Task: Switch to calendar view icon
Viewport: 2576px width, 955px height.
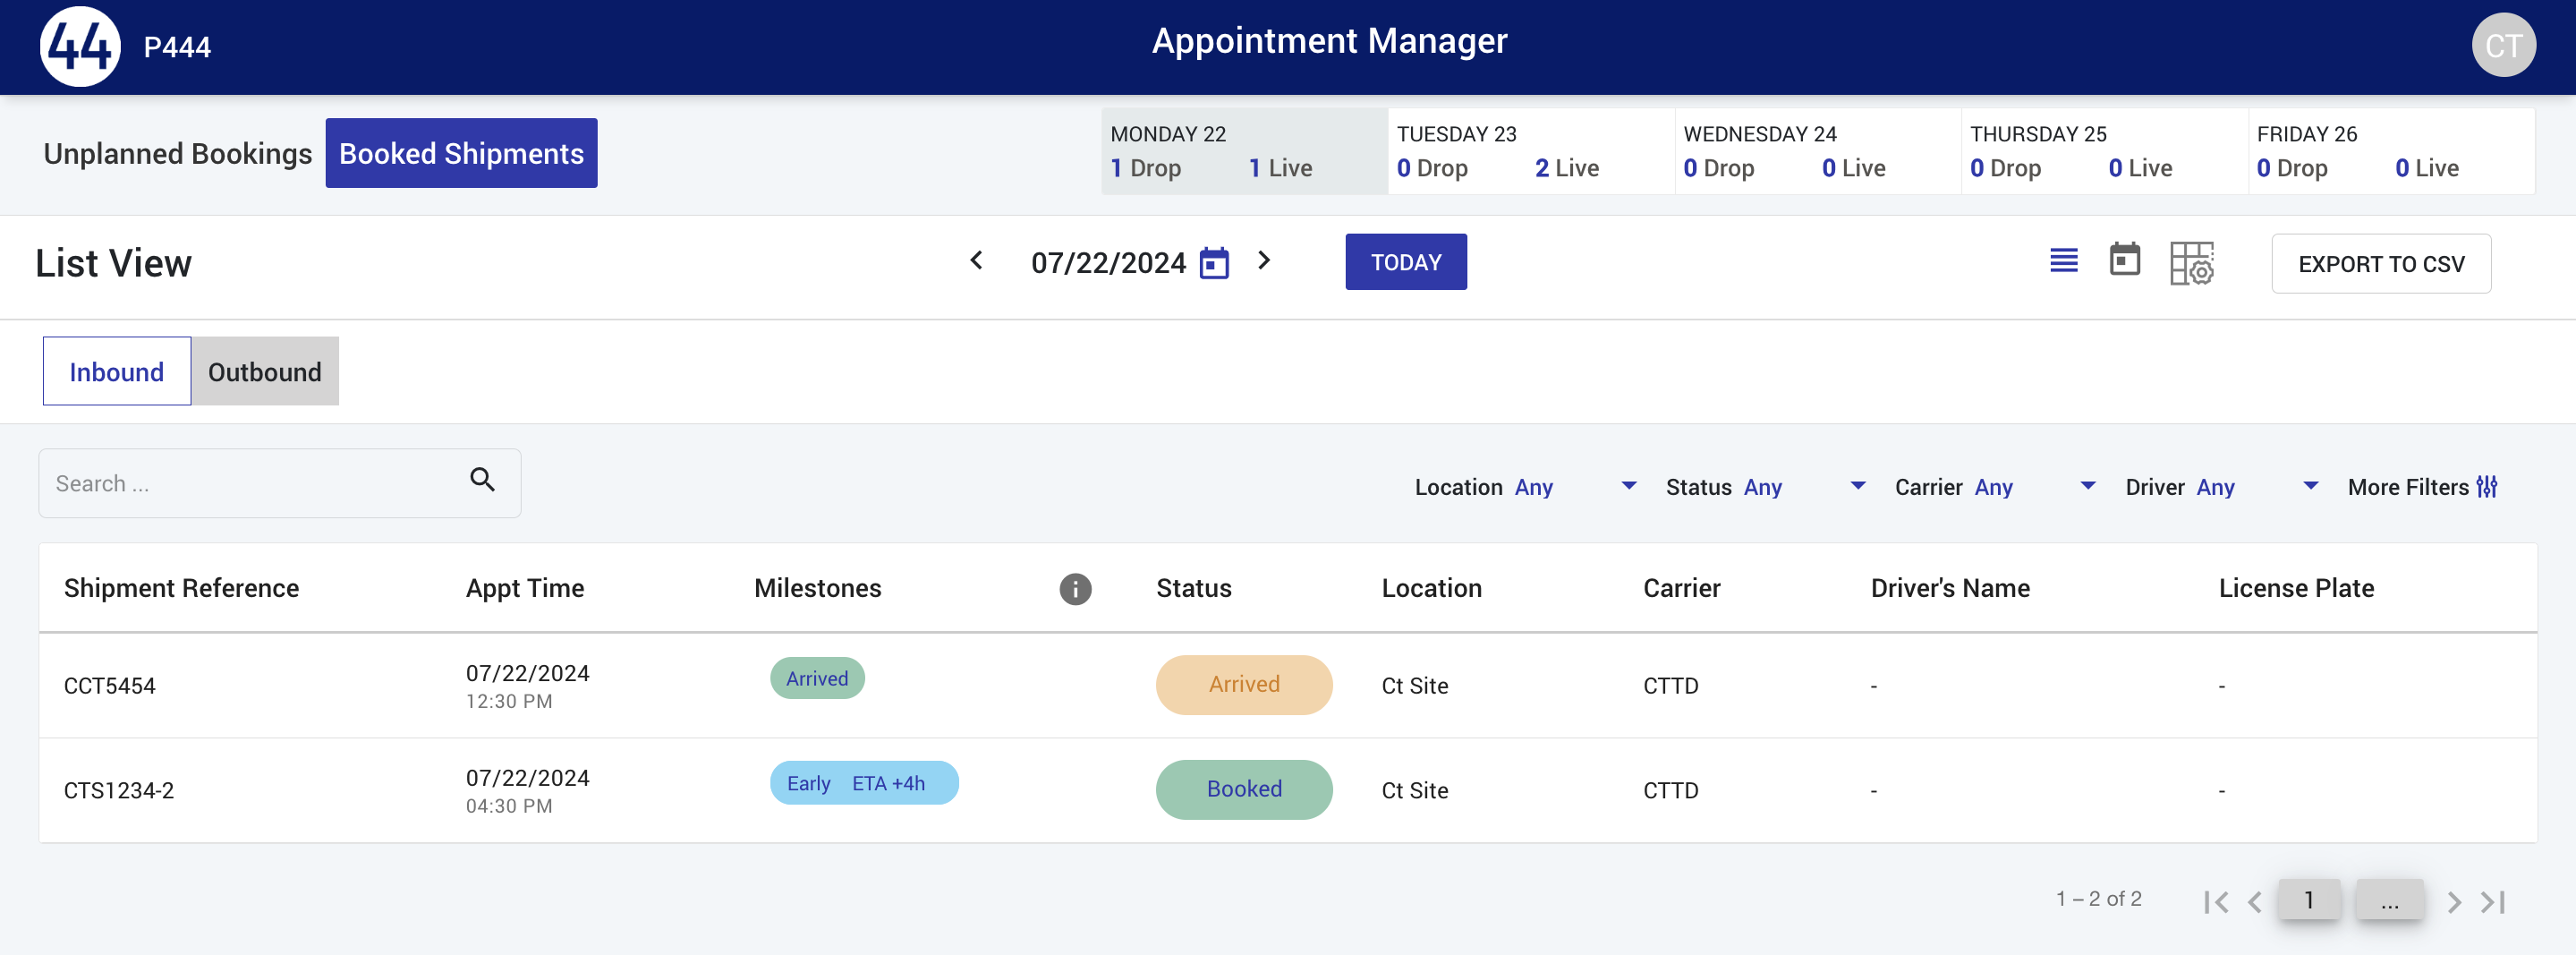Action: pos(2125,259)
